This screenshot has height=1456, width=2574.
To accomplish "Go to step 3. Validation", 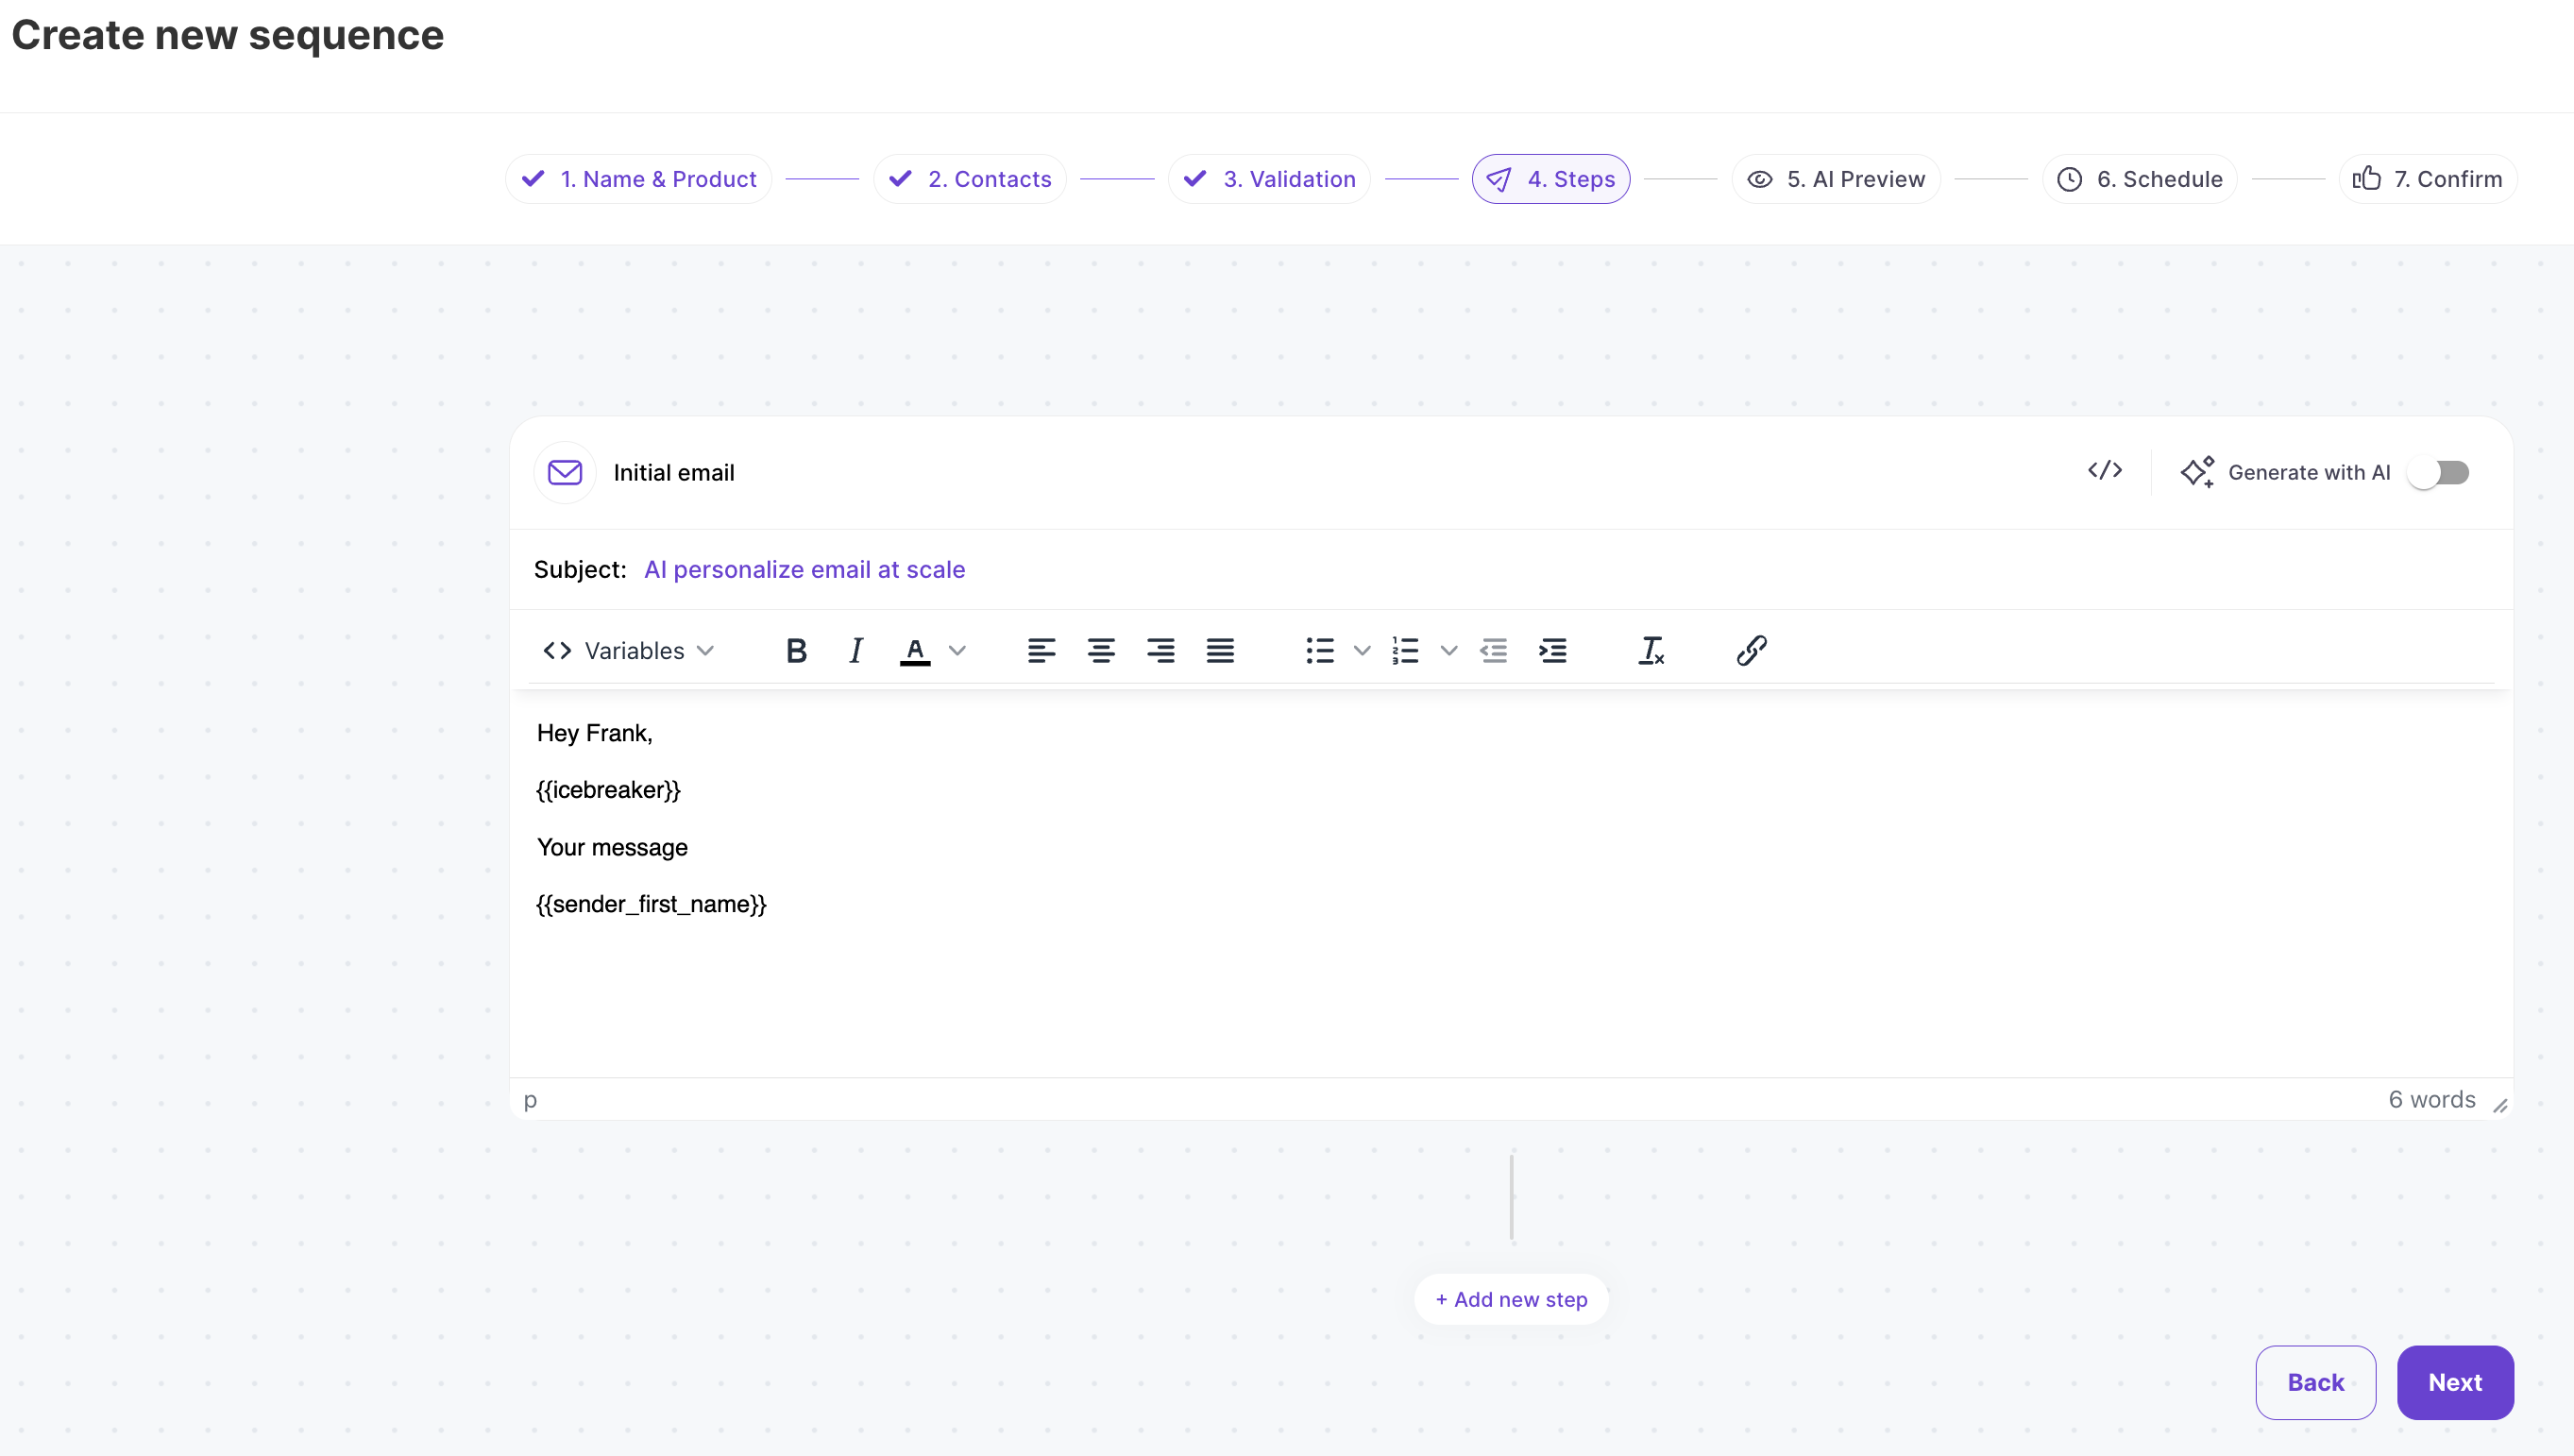I will [x=1269, y=179].
